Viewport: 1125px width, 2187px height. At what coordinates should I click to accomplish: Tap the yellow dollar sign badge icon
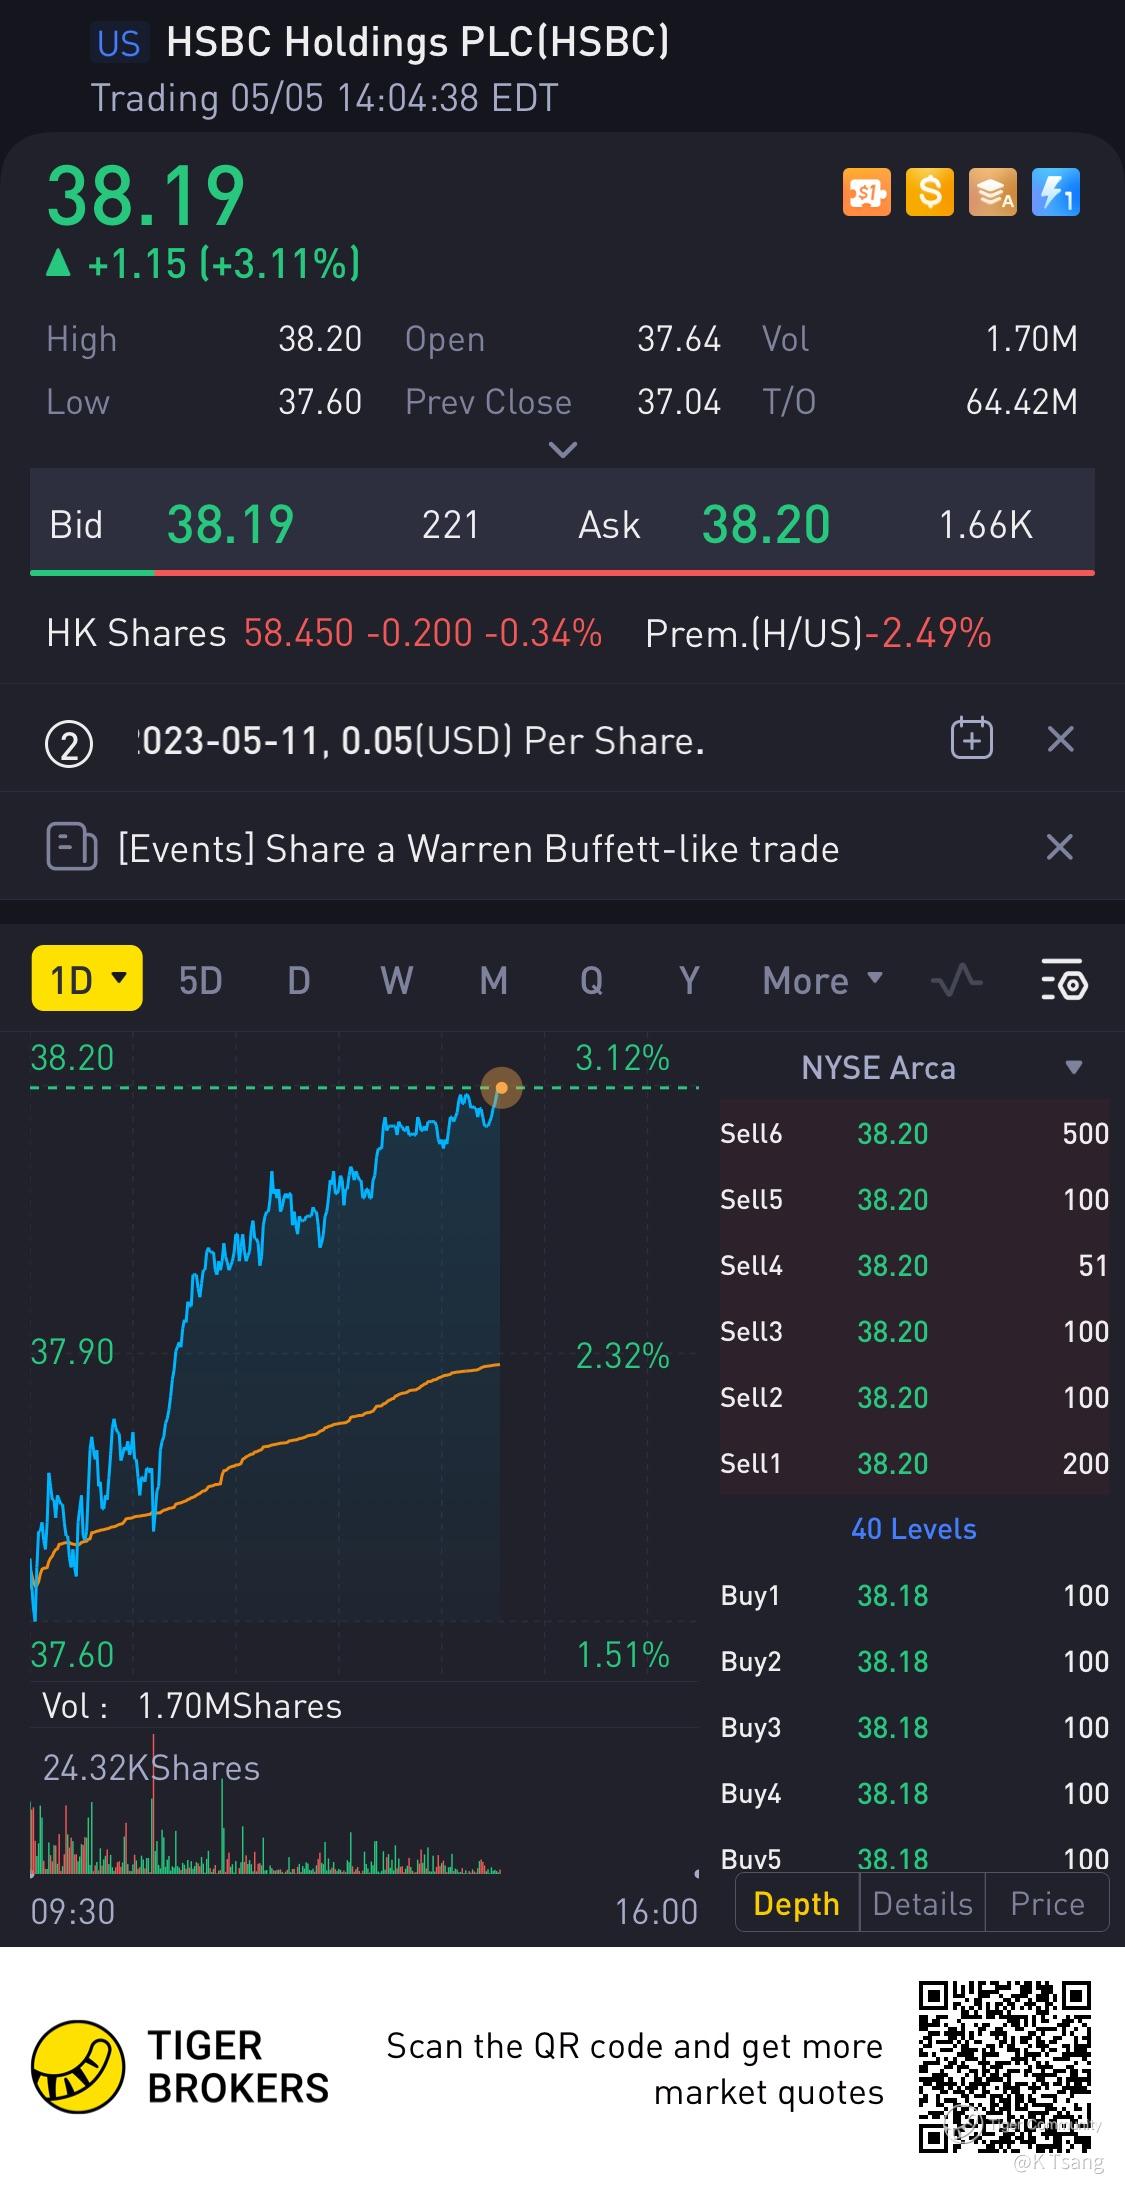[929, 192]
